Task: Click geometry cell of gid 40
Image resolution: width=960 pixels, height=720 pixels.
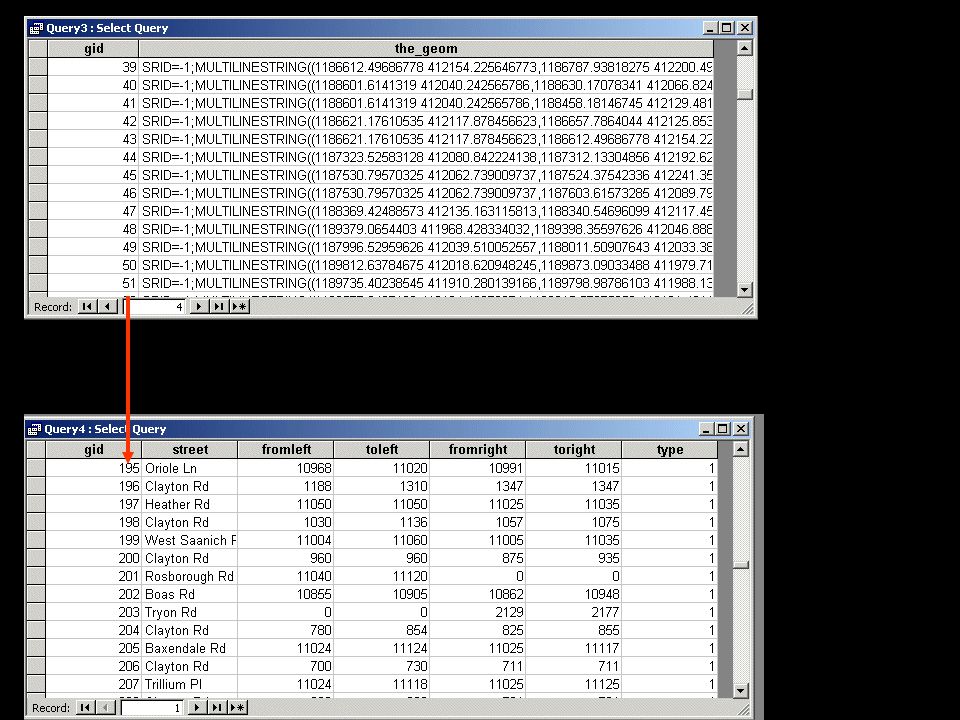Action: tap(426, 85)
